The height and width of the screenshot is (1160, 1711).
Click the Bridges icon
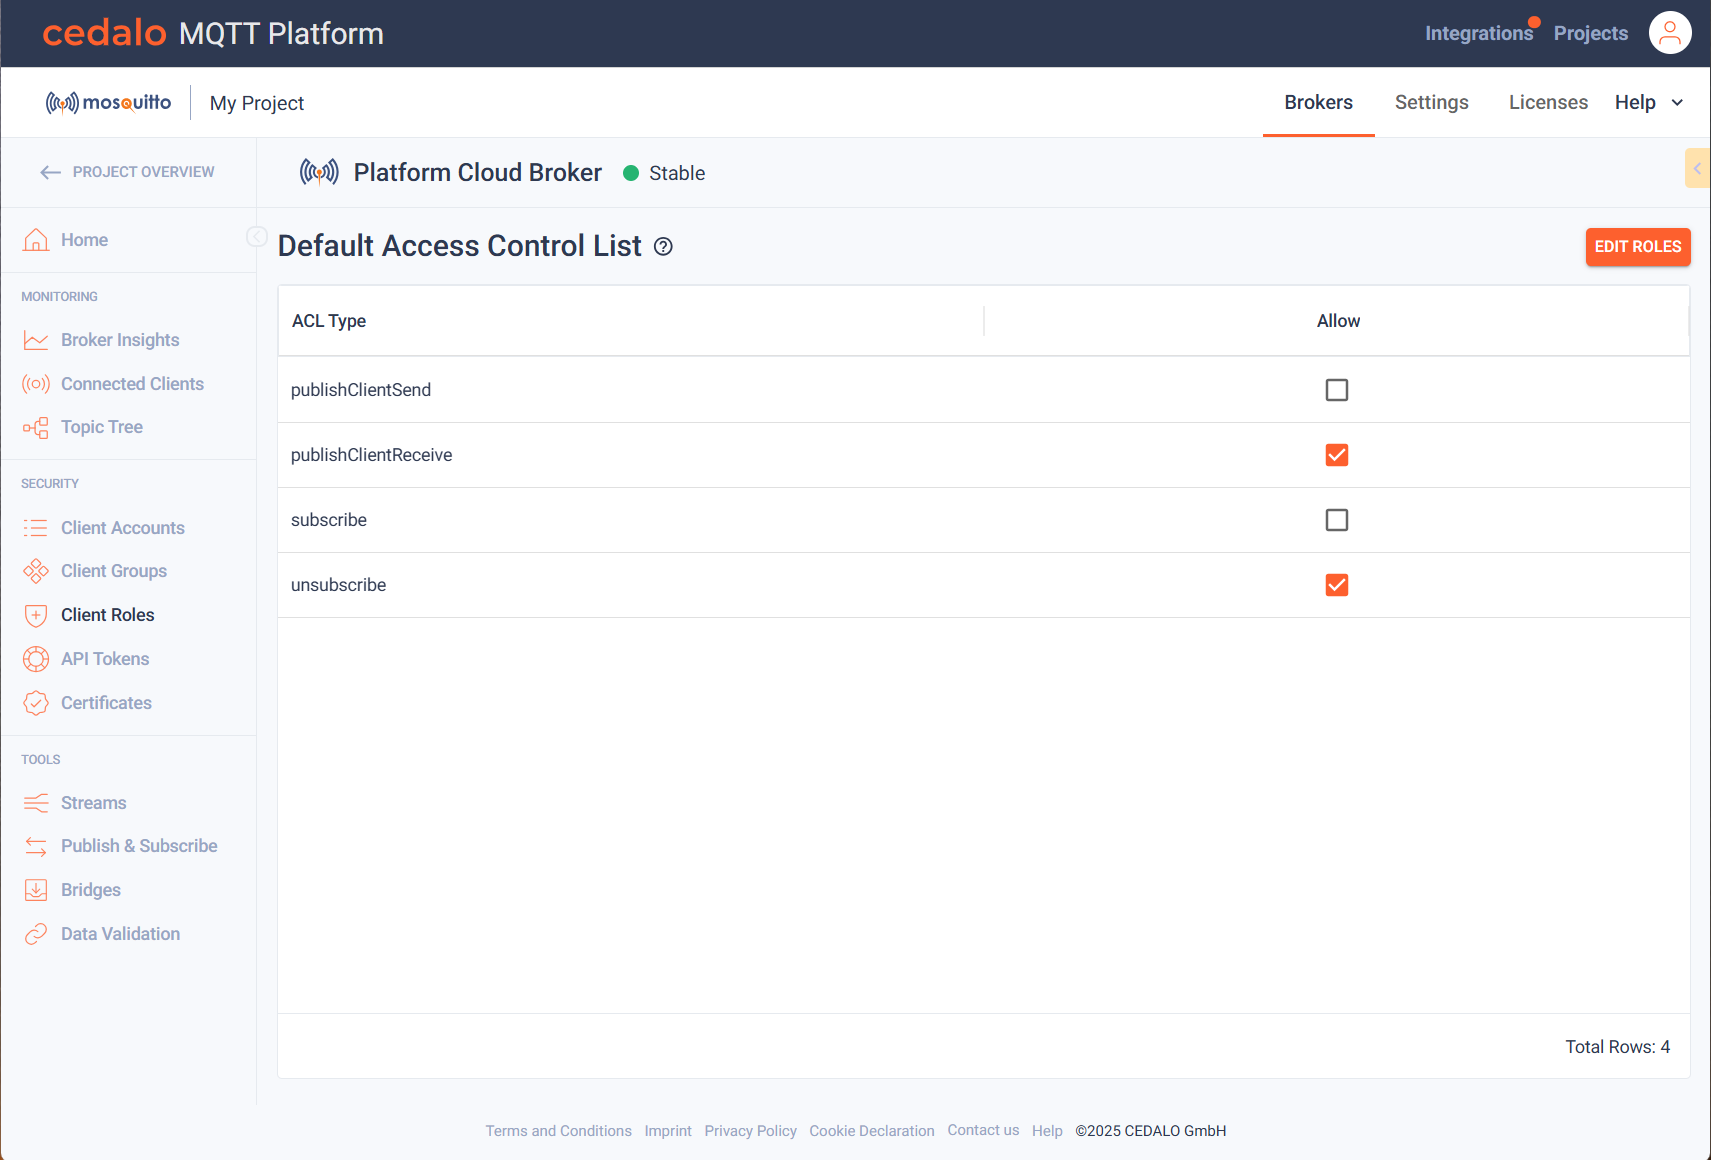click(x=36, y=890)
